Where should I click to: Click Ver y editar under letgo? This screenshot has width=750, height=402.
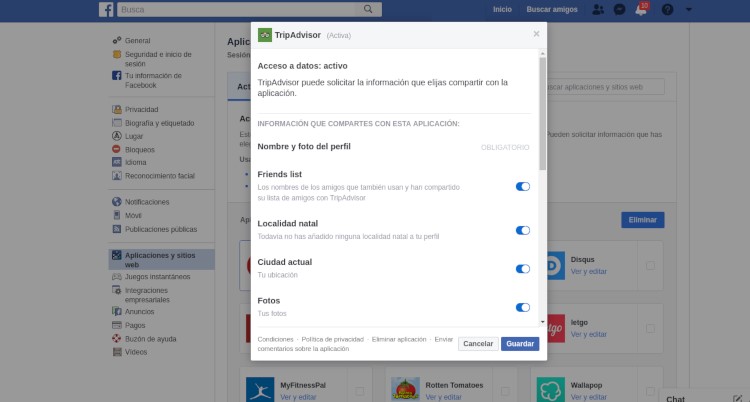588,334
